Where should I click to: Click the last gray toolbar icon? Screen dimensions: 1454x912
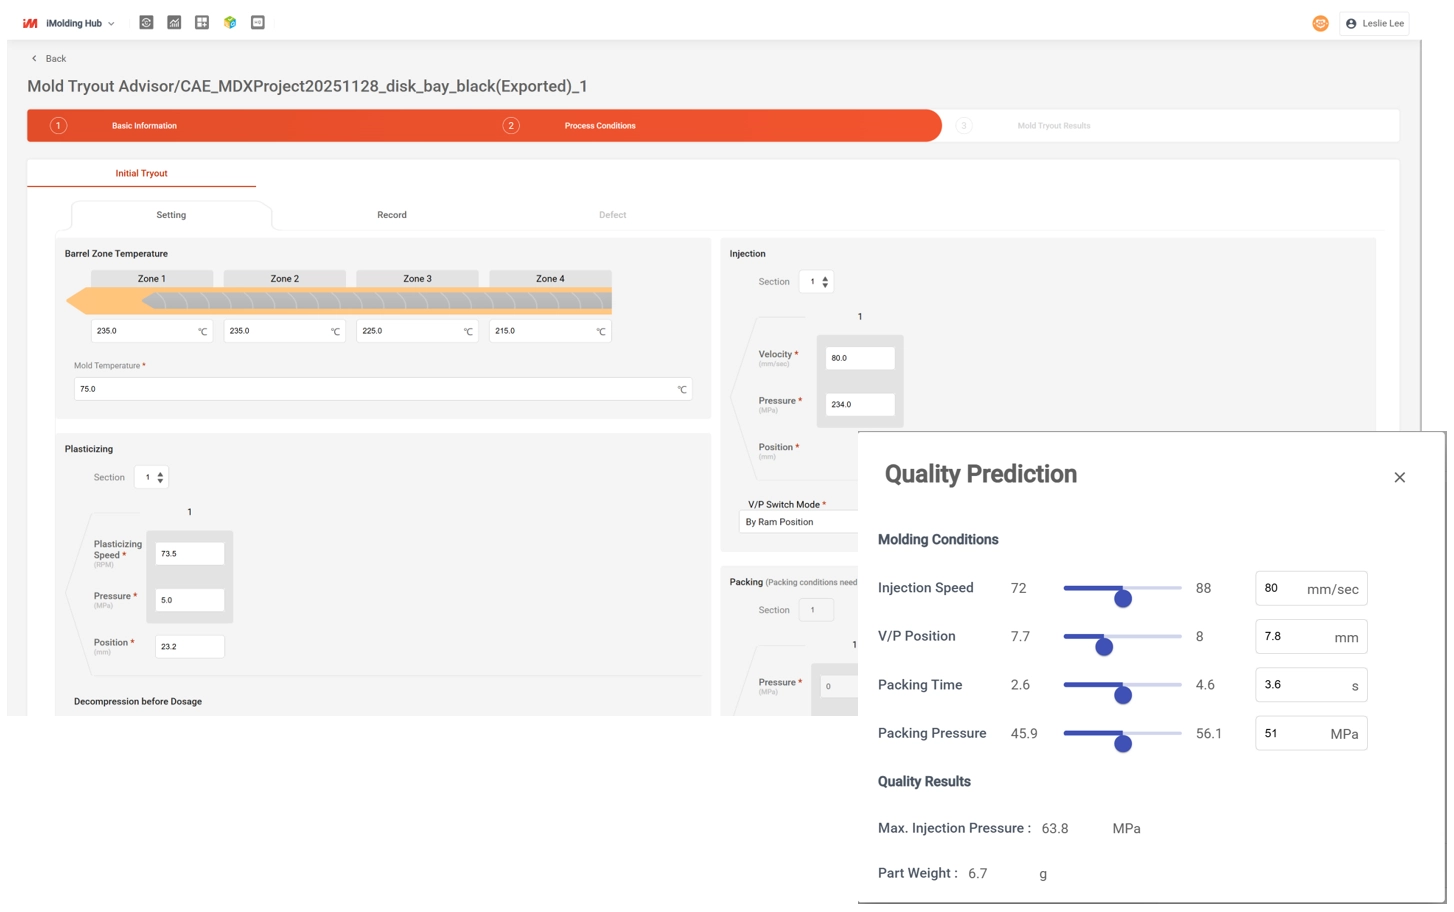pos(258,22)
